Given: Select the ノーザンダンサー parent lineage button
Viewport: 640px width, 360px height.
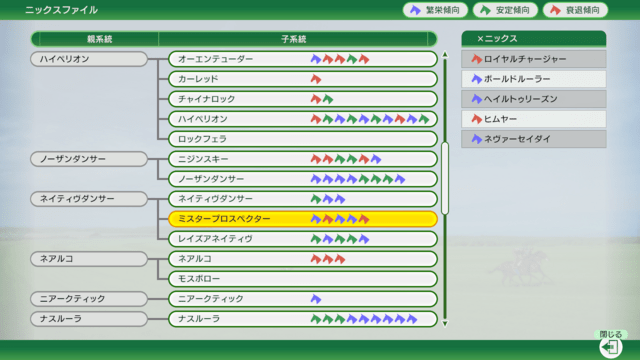Looking at the screenshot, I should (89, 159).
